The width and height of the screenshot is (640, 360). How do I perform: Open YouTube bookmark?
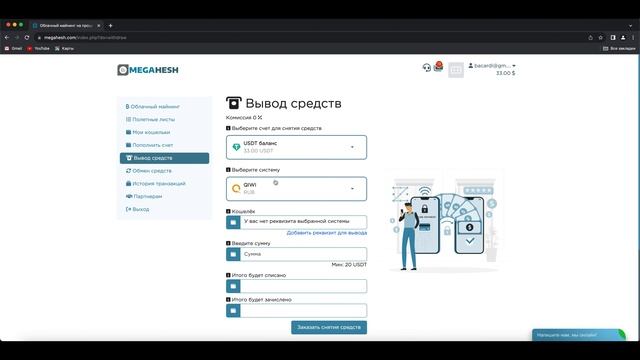tap(38, 49)
